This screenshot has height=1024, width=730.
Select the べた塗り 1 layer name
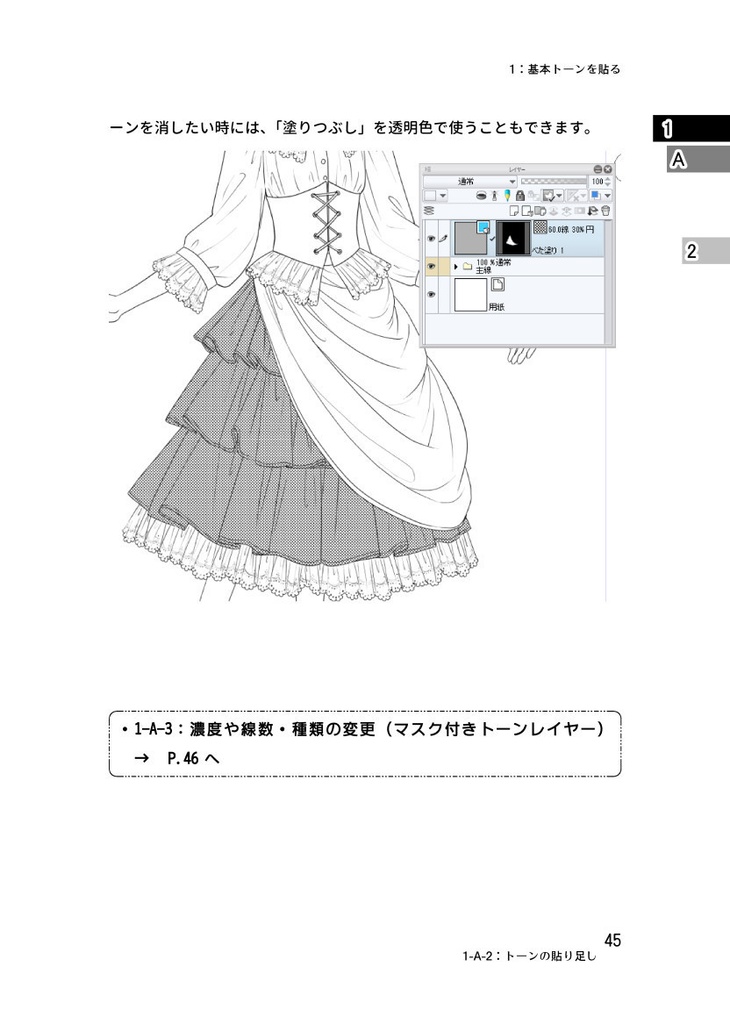(547, 250)
